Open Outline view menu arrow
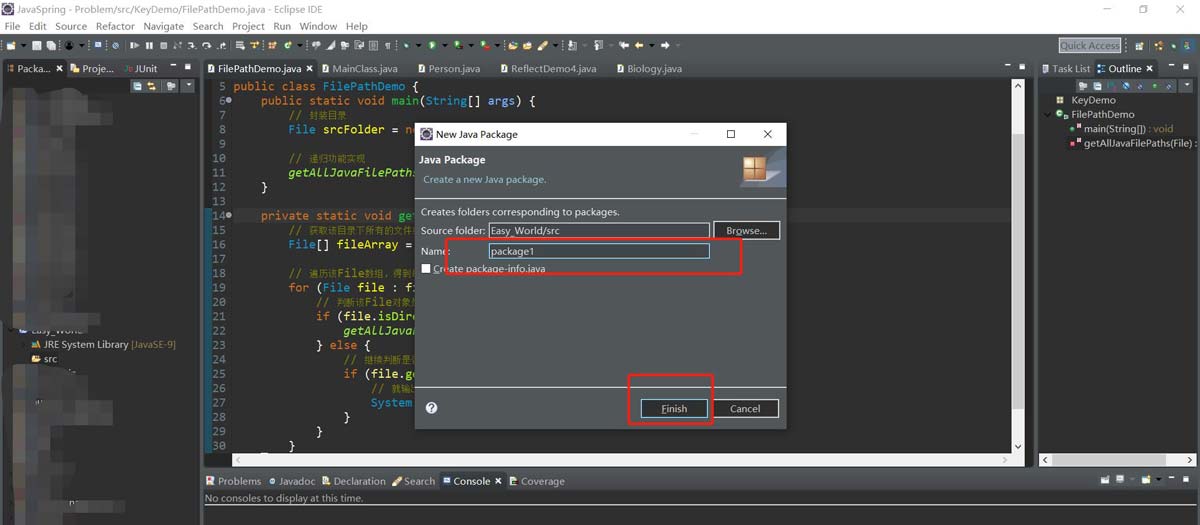This screenshot has width=1200, height=525. (1187, 86)
